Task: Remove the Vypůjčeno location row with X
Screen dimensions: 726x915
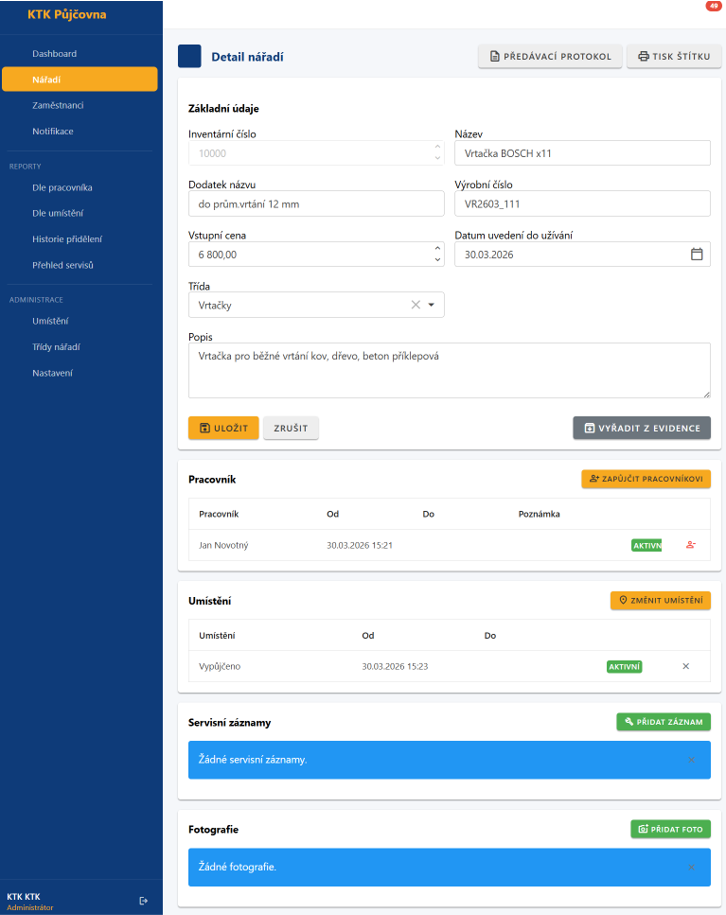Action: point(686,666)
